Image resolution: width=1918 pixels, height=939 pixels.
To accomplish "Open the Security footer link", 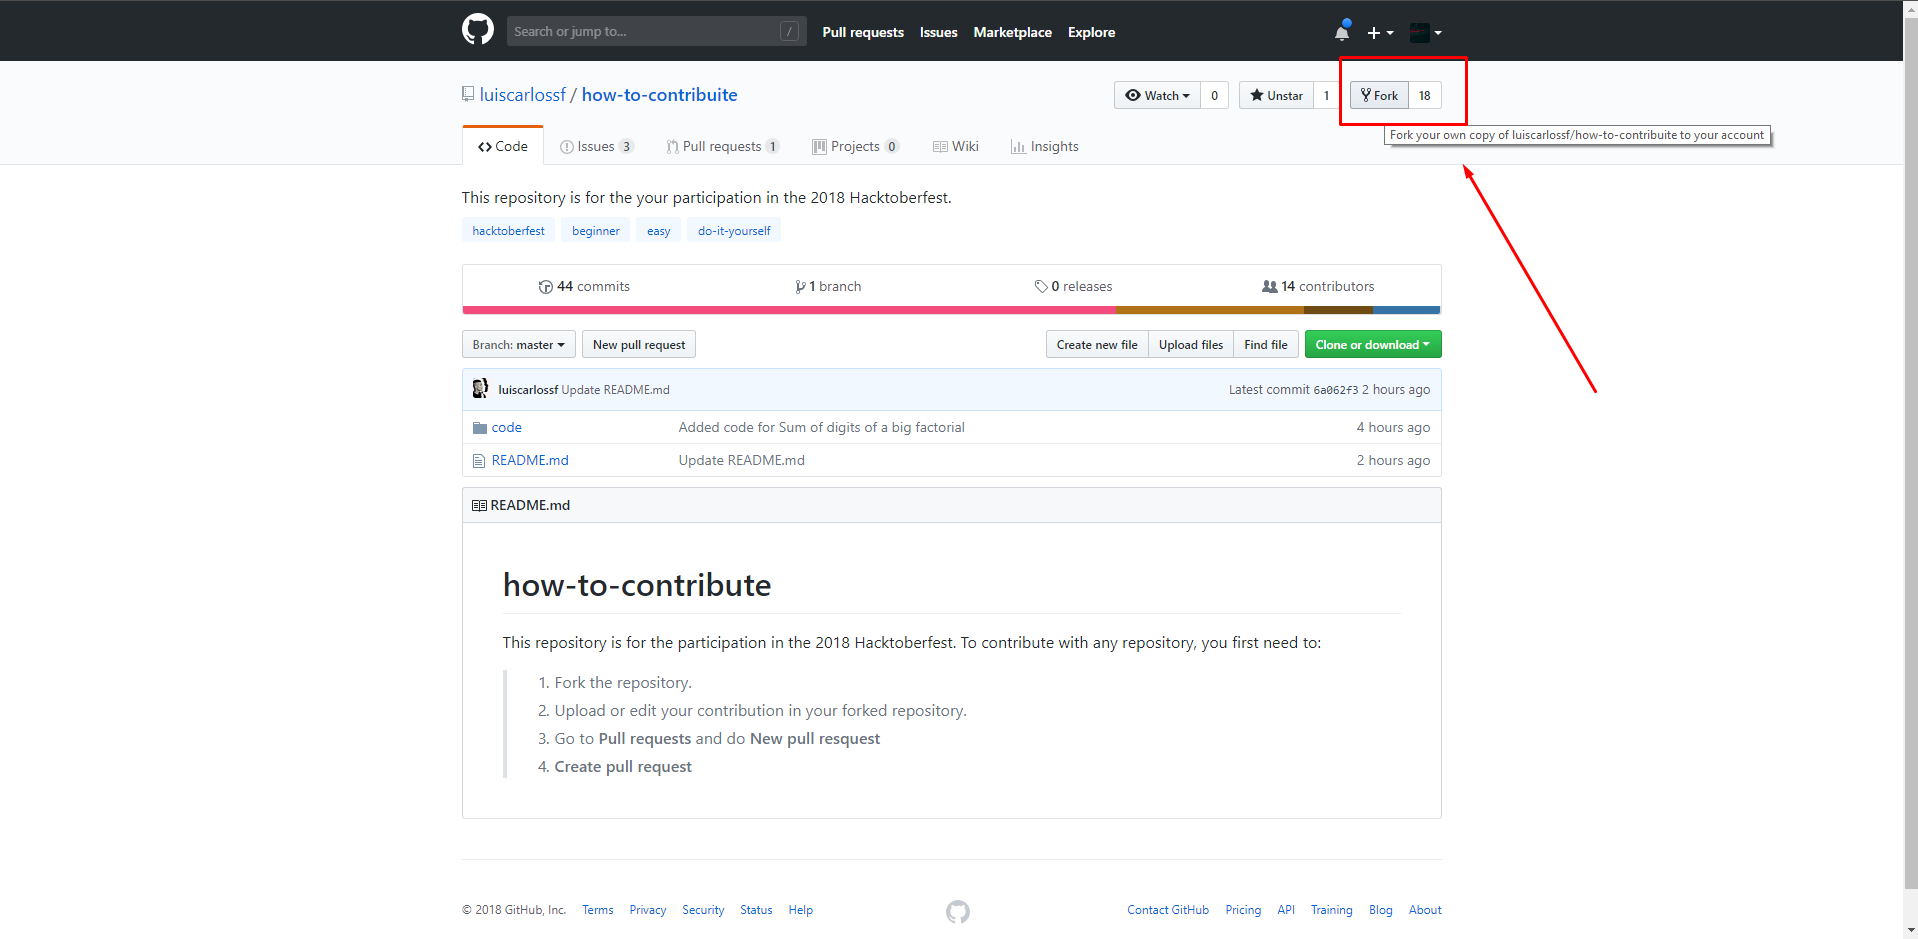I will 703,910.
